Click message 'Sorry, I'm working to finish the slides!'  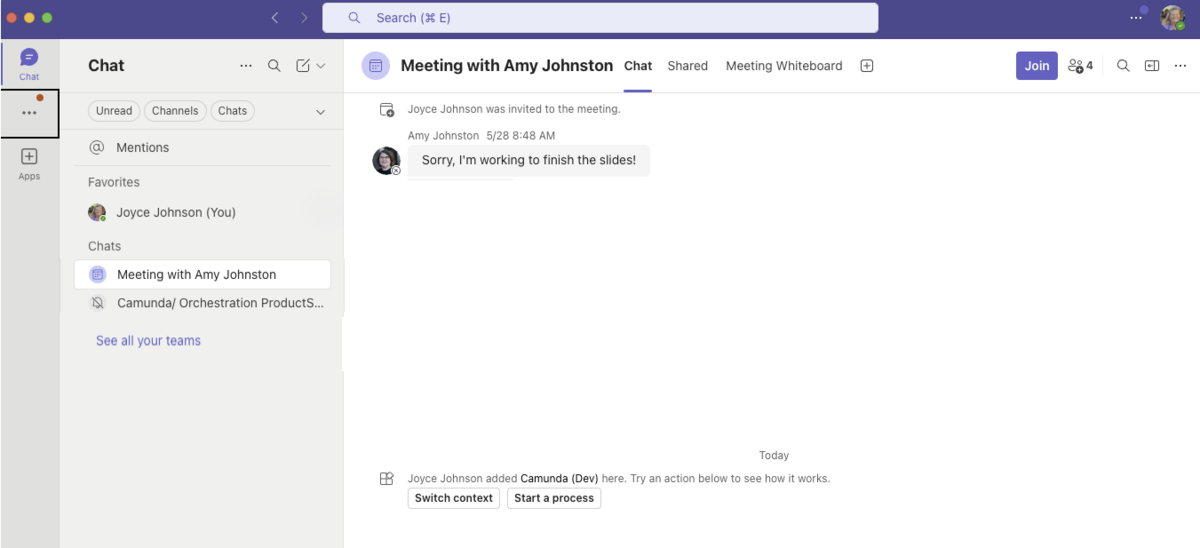(x=529, y=160)
